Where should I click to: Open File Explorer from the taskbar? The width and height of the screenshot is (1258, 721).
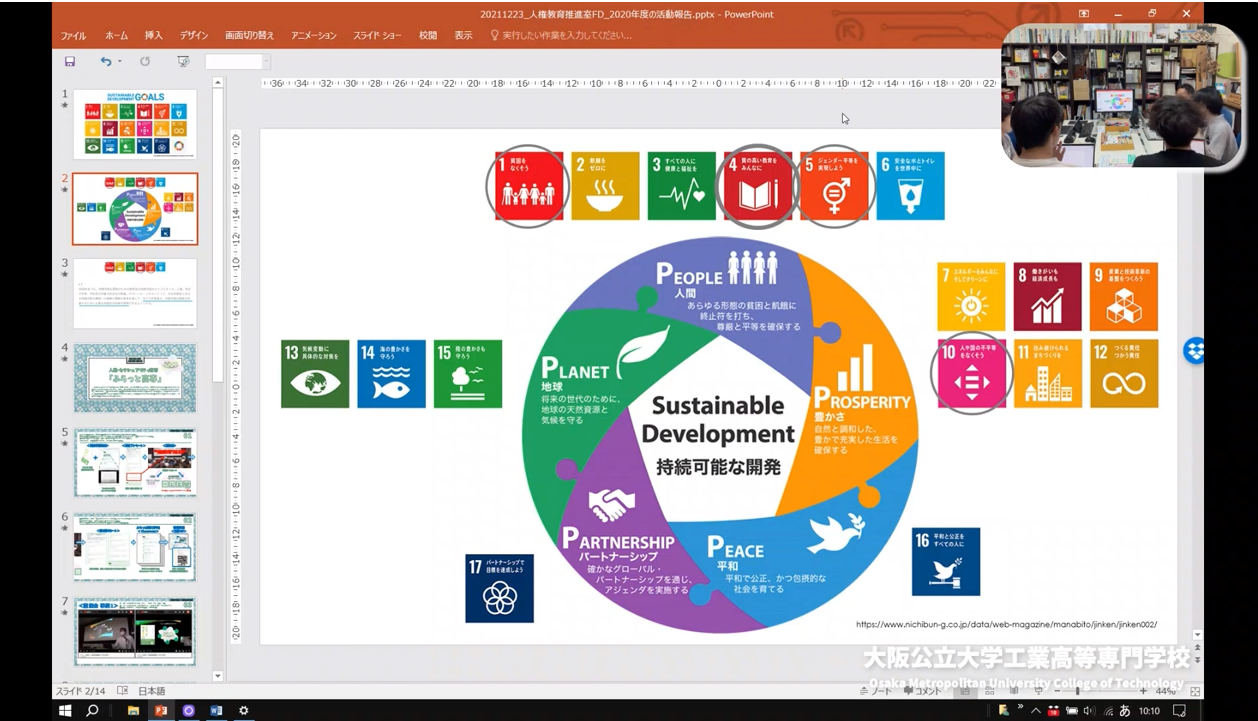point(133,711)
